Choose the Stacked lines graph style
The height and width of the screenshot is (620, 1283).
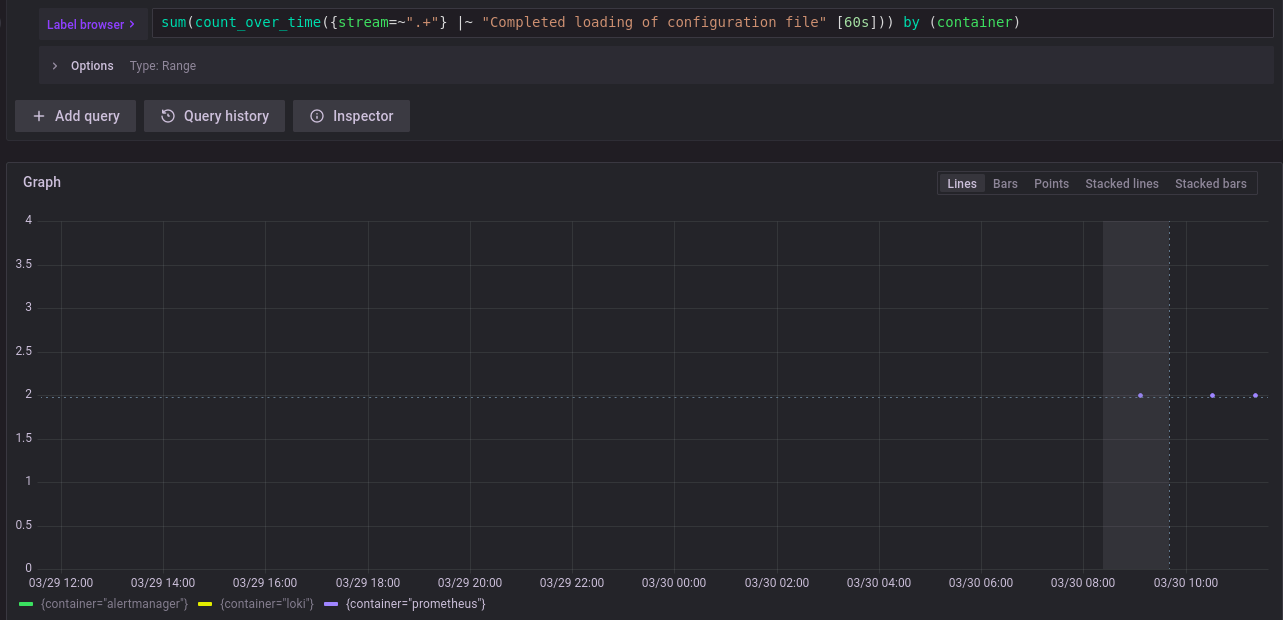tap(1122, 184)
